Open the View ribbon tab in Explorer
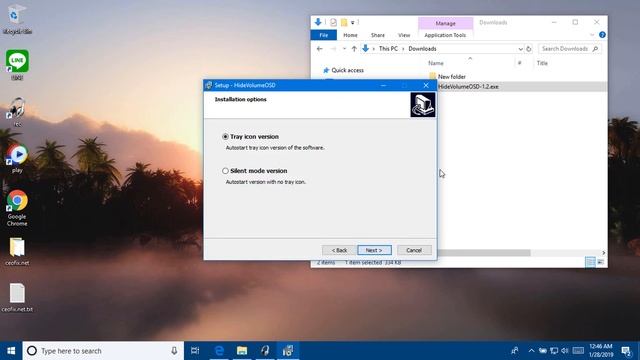640x360 pixels. 404,35
